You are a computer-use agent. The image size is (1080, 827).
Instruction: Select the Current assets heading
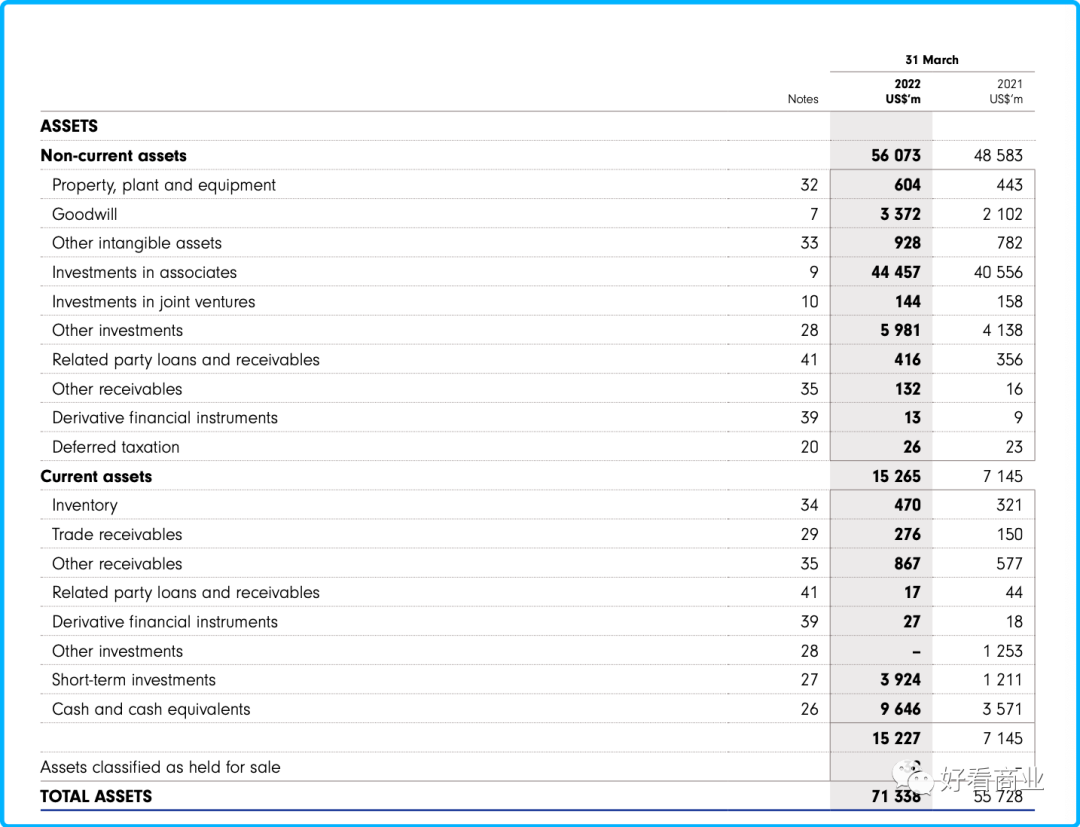(96, 477)
